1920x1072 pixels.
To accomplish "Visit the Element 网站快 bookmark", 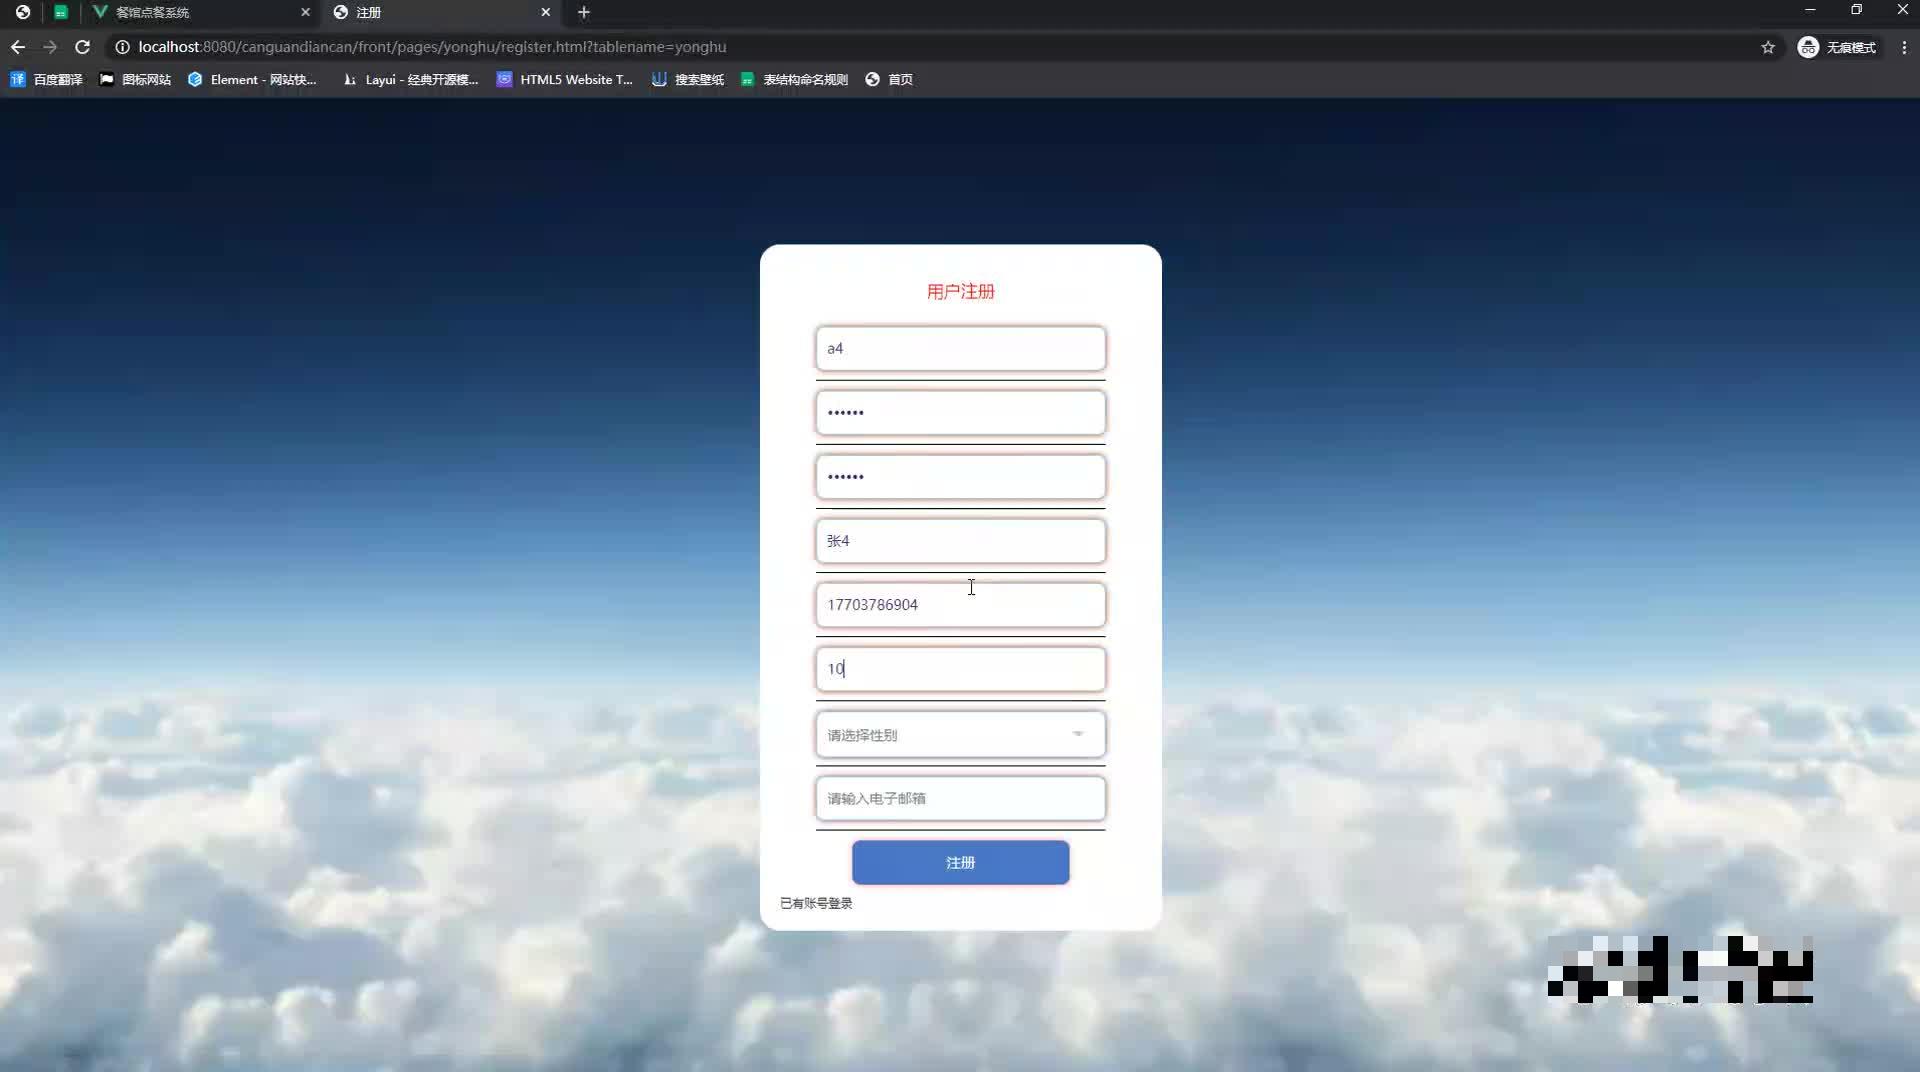I will click(x=253, y=79).
